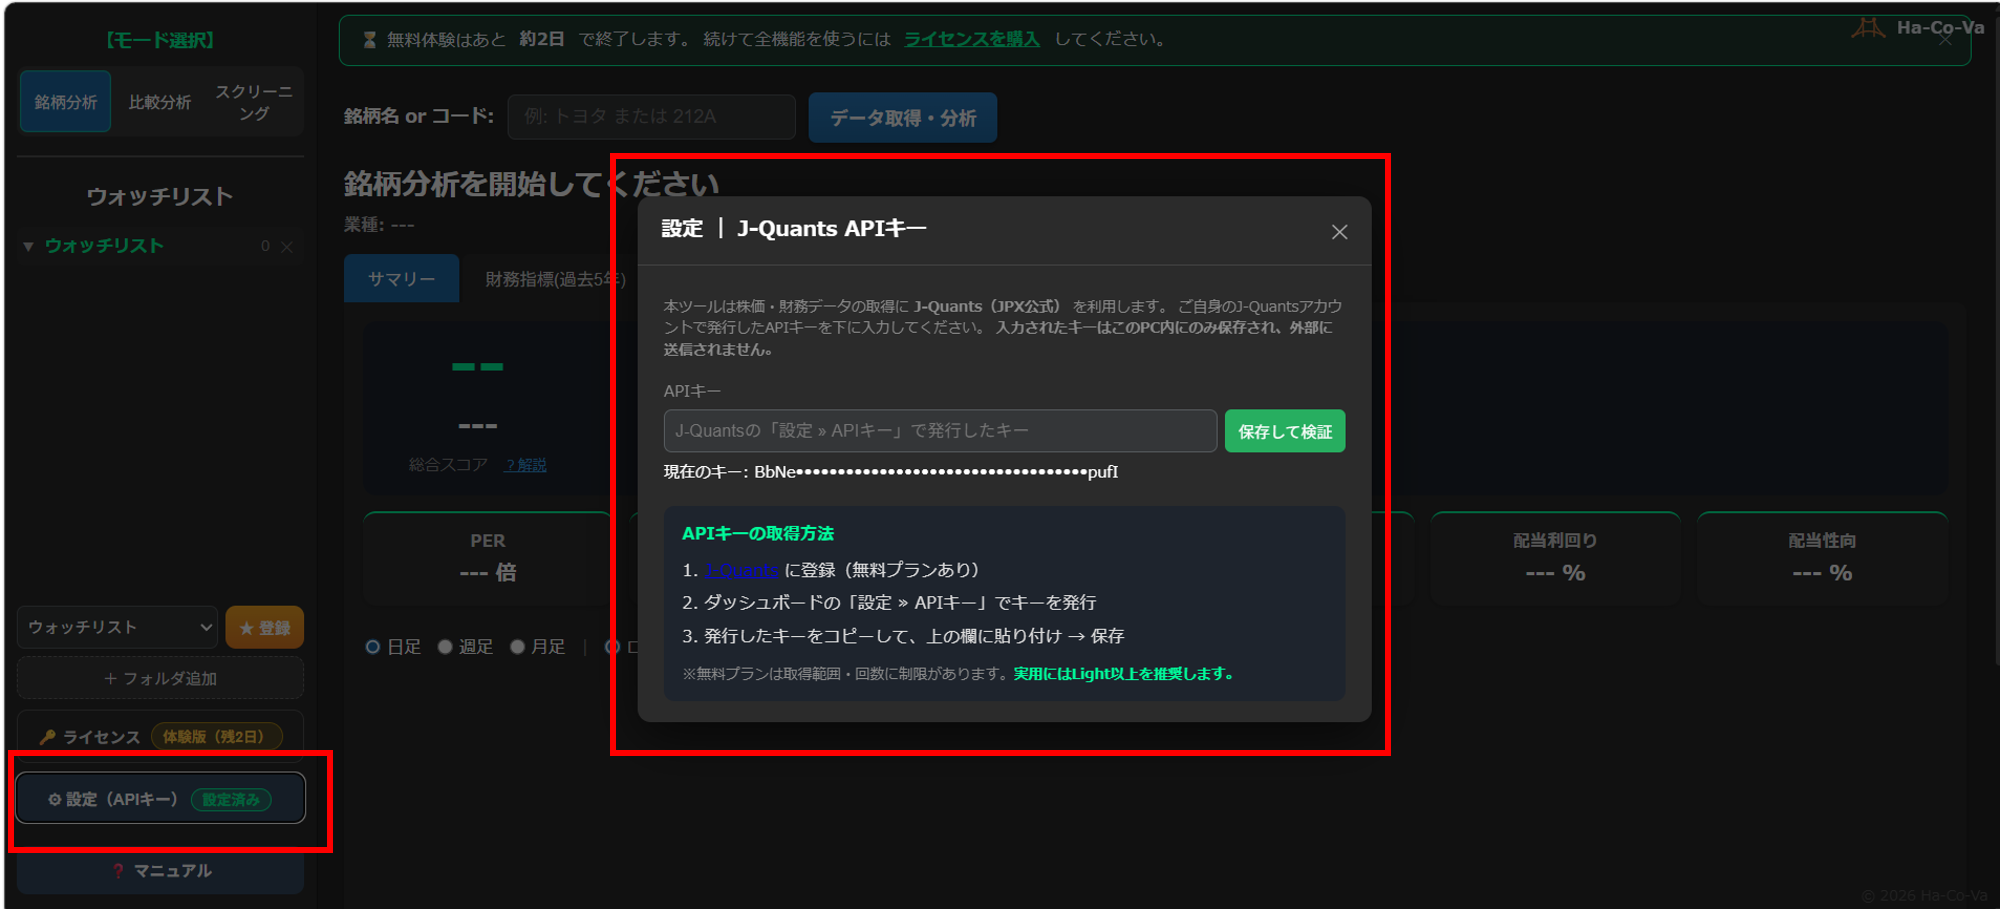Click the ウォッチリスト folder name

coord(104,246)
